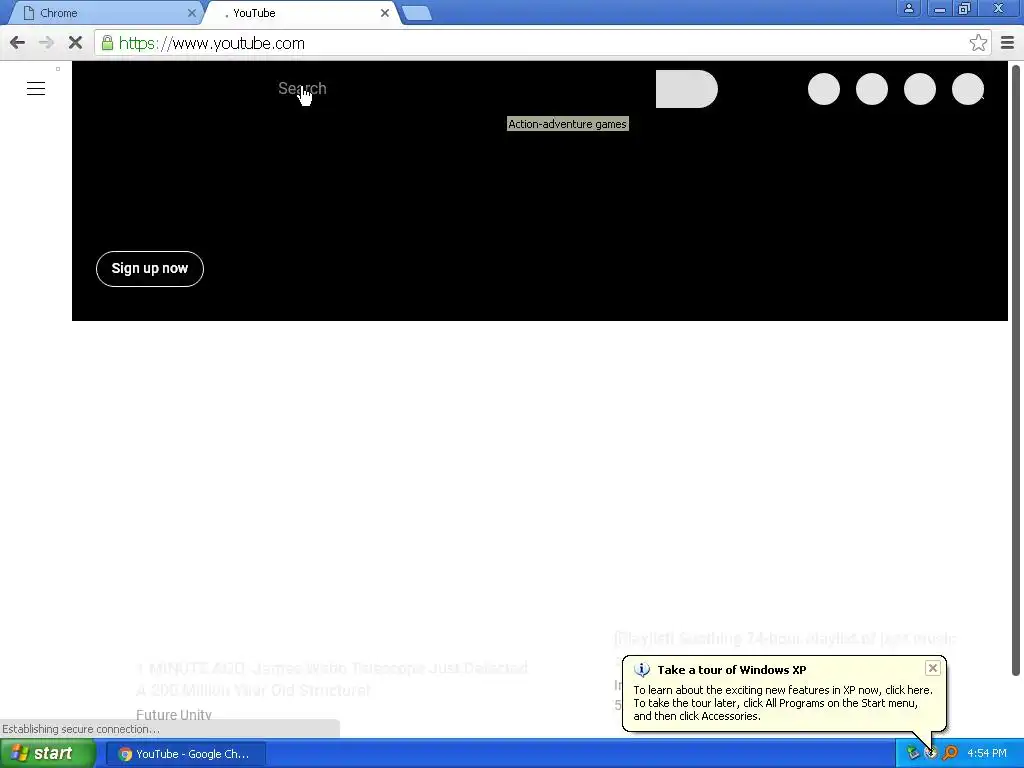This screenshot has width=1024, height=768.
Task: Close the Windows XP tour balloon
Action: (933, 667)
